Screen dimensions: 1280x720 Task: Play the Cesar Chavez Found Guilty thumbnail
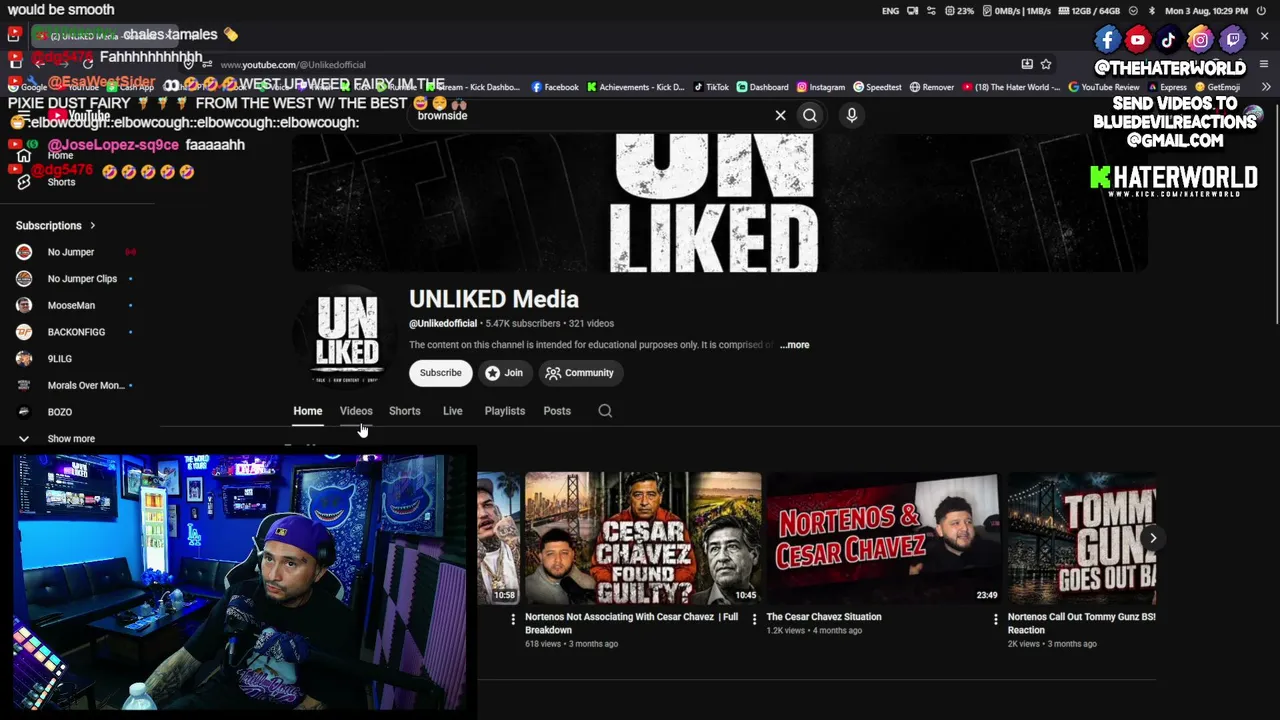point(643,538)
